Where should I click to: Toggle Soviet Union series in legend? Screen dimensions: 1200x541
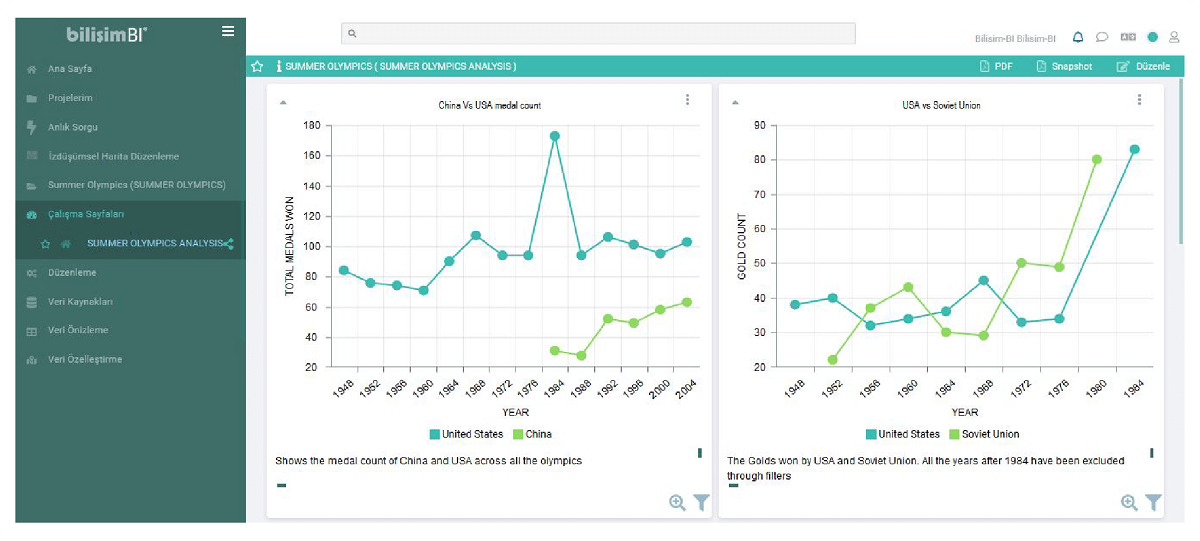pyautogui.click(x=984, y=434)
